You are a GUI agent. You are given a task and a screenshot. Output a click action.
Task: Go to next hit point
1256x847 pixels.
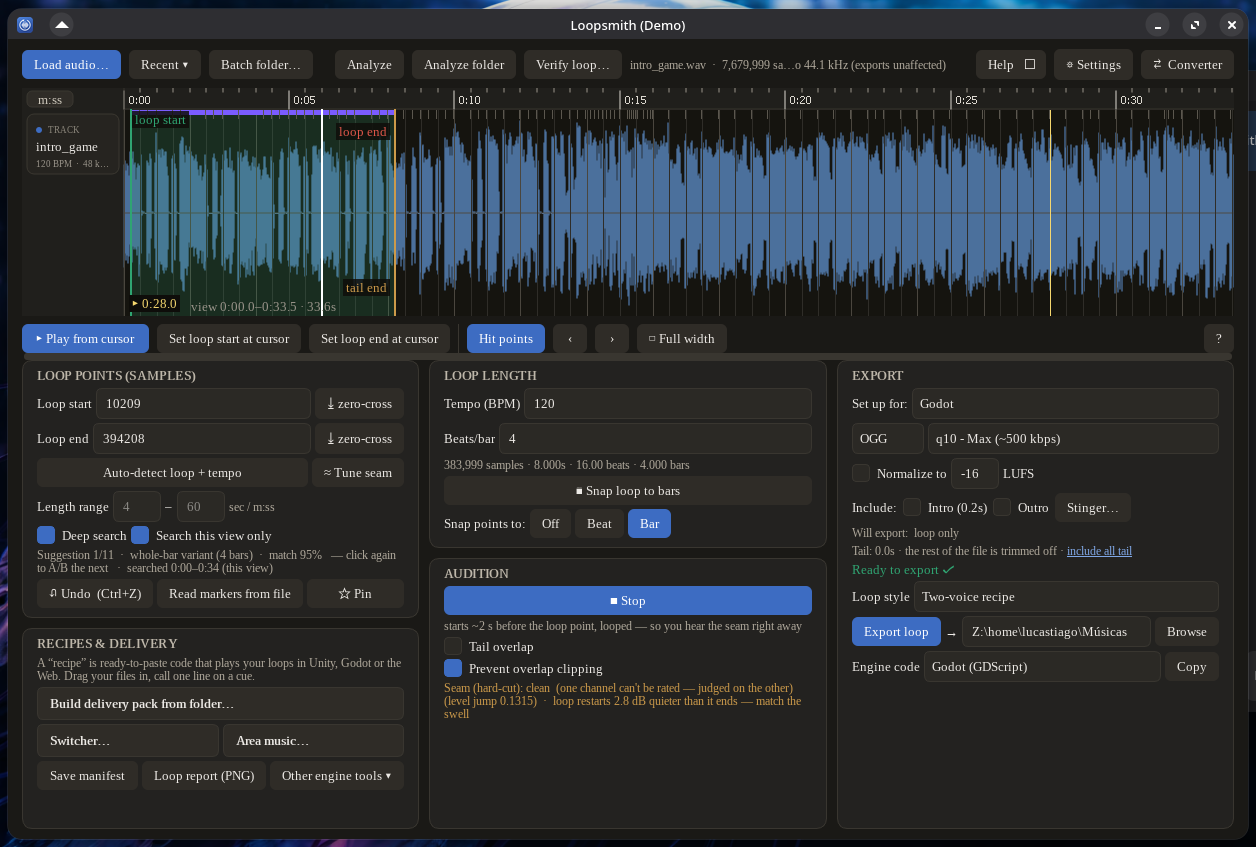pos(612,338)
